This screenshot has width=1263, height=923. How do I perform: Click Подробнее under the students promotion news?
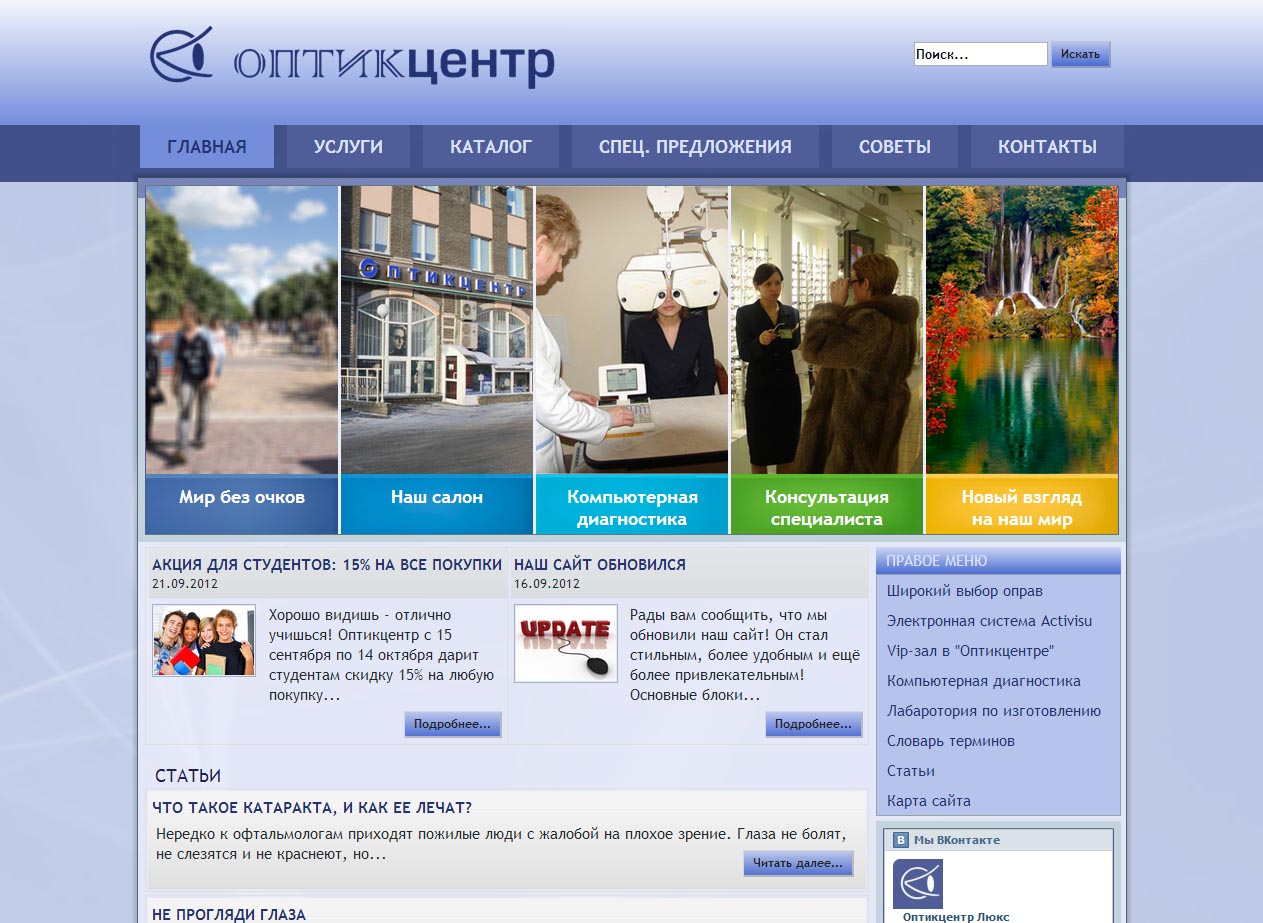click(x=452, y=724)
